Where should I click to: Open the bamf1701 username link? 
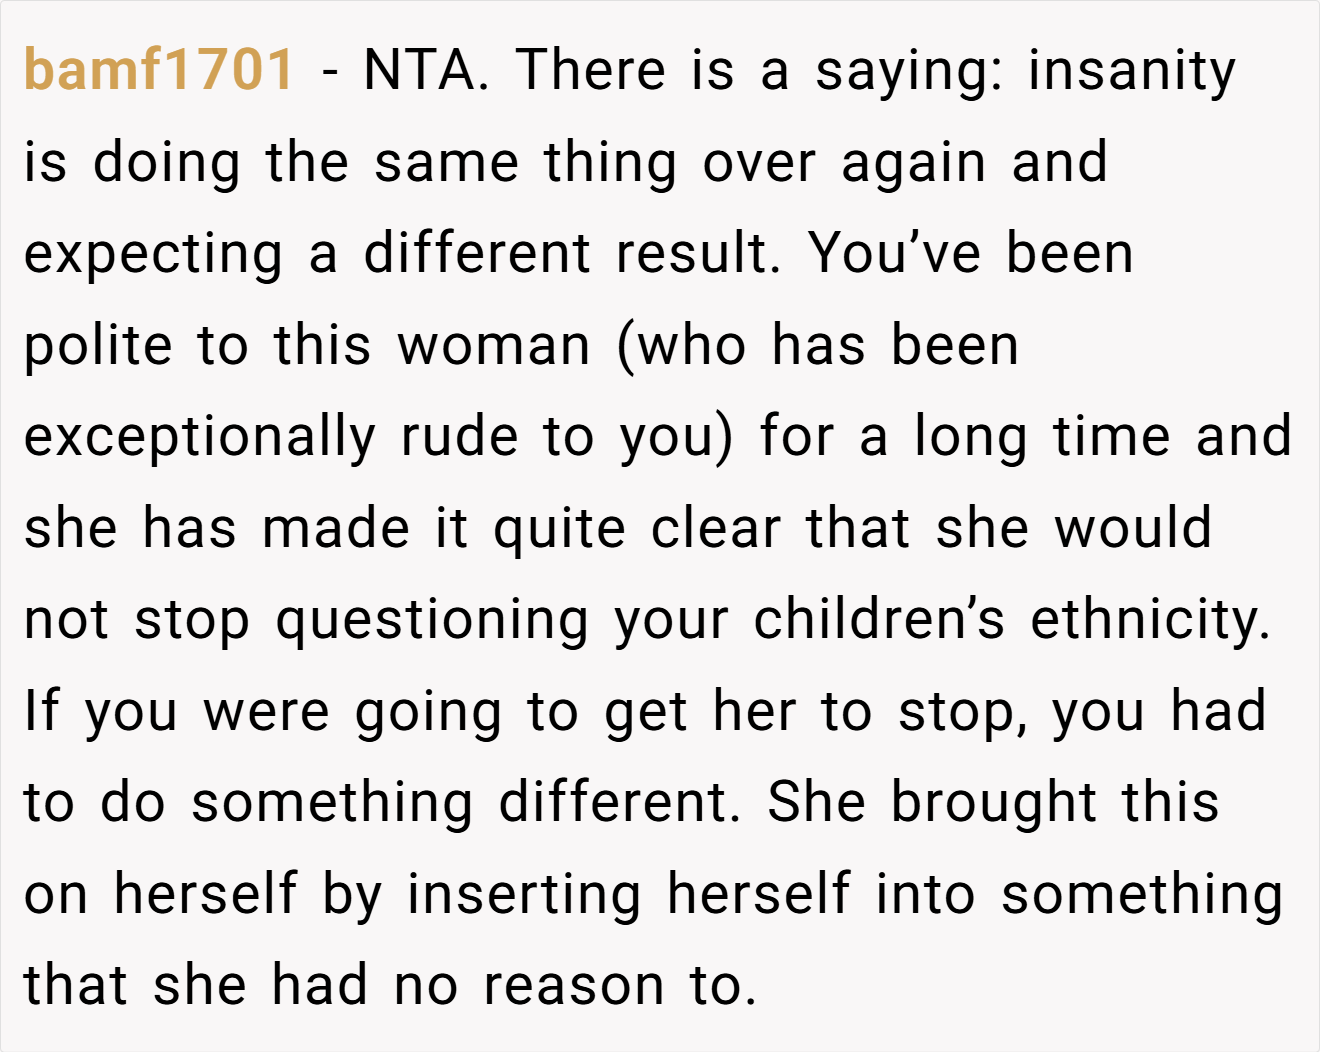click(x=159, y=70)
